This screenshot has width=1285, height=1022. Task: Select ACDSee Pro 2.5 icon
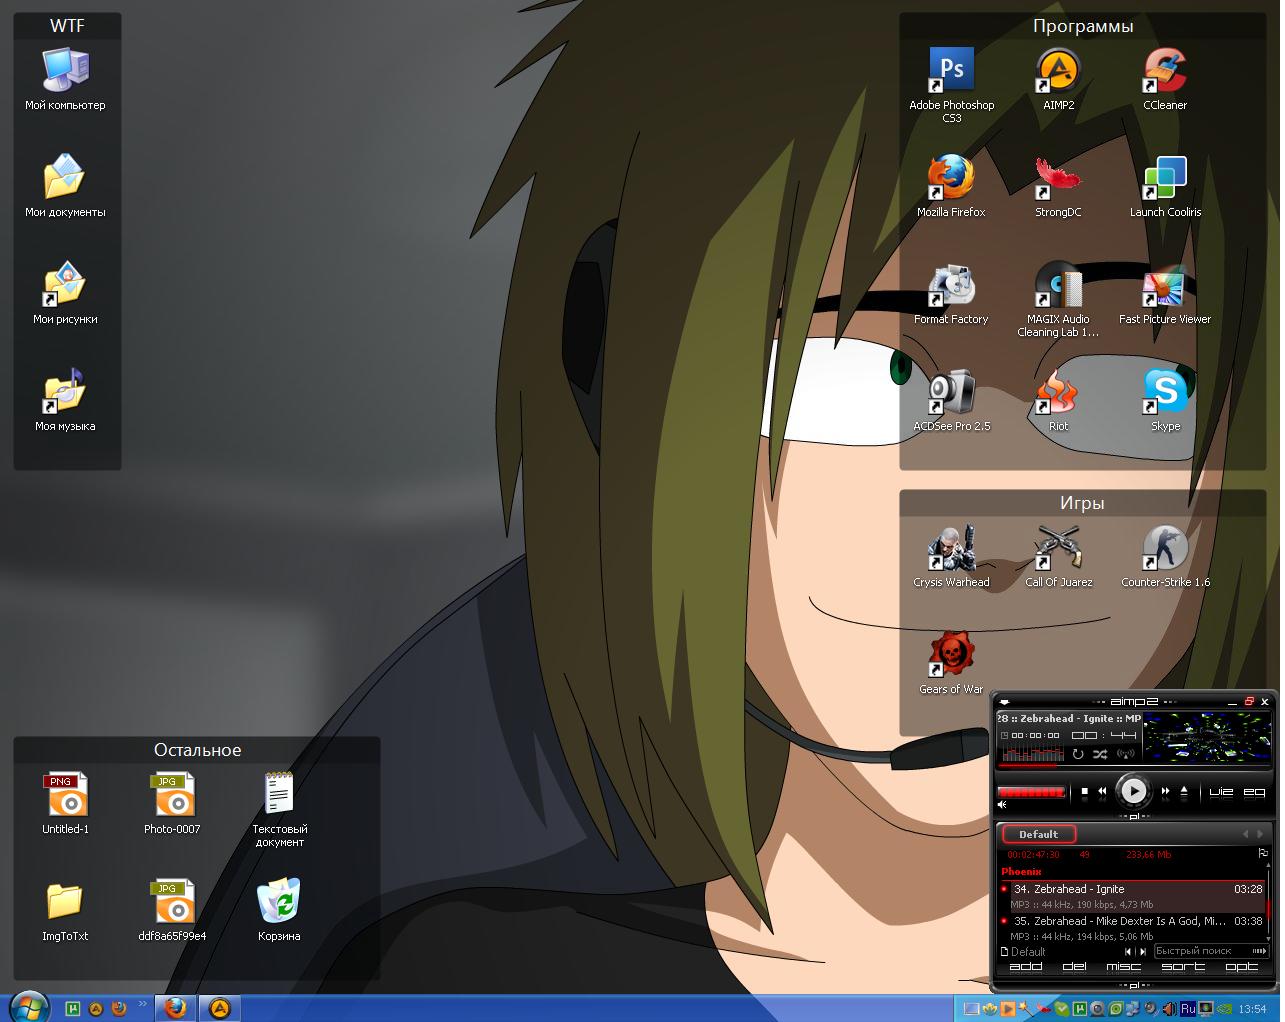(951, 400)
